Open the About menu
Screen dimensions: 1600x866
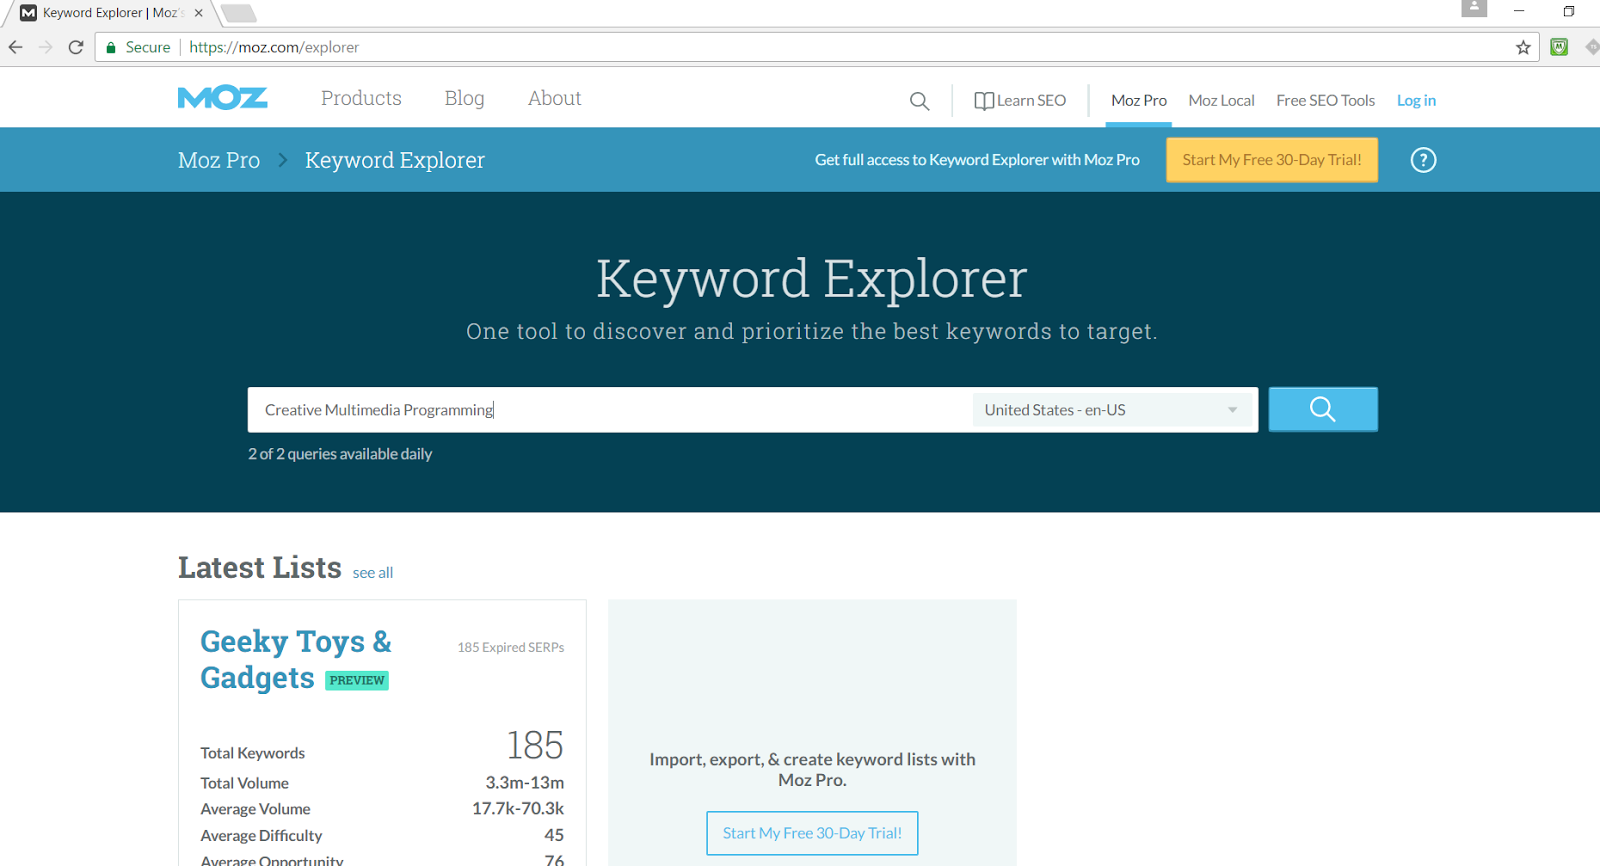point(555,98)
